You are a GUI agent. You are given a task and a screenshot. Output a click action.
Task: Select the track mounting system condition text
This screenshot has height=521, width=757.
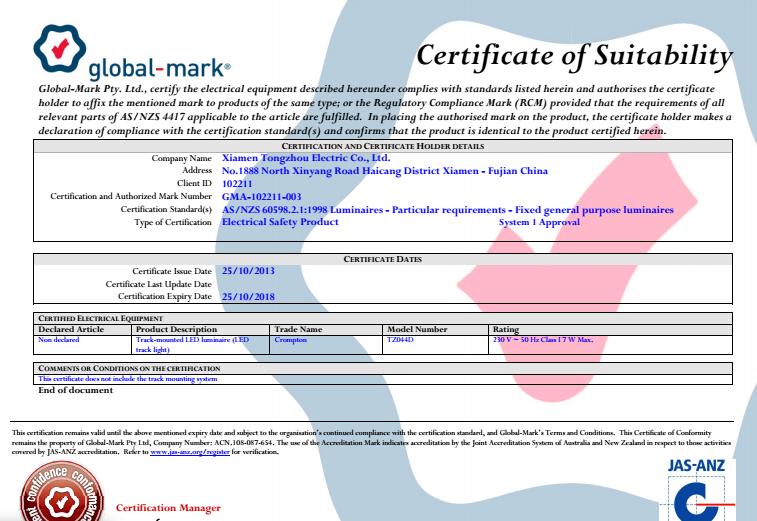127,379
